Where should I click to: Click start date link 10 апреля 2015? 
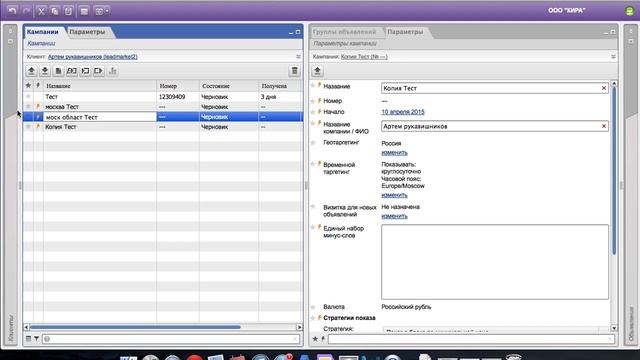click(403, 112)
